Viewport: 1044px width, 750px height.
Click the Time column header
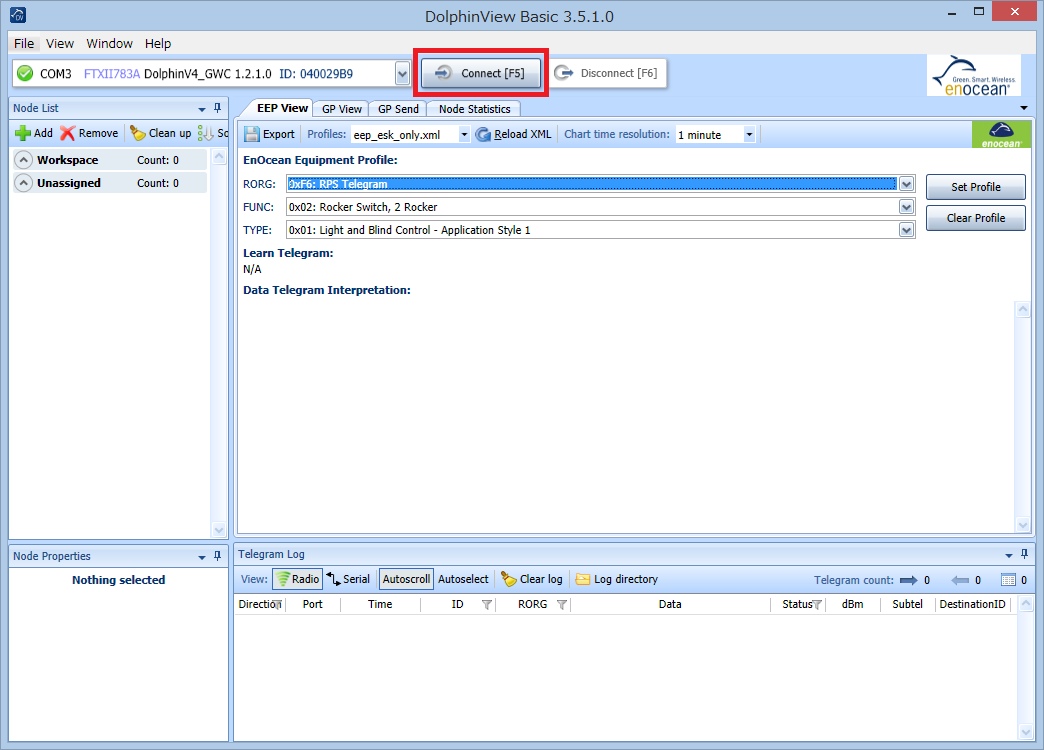click(380, 604)
